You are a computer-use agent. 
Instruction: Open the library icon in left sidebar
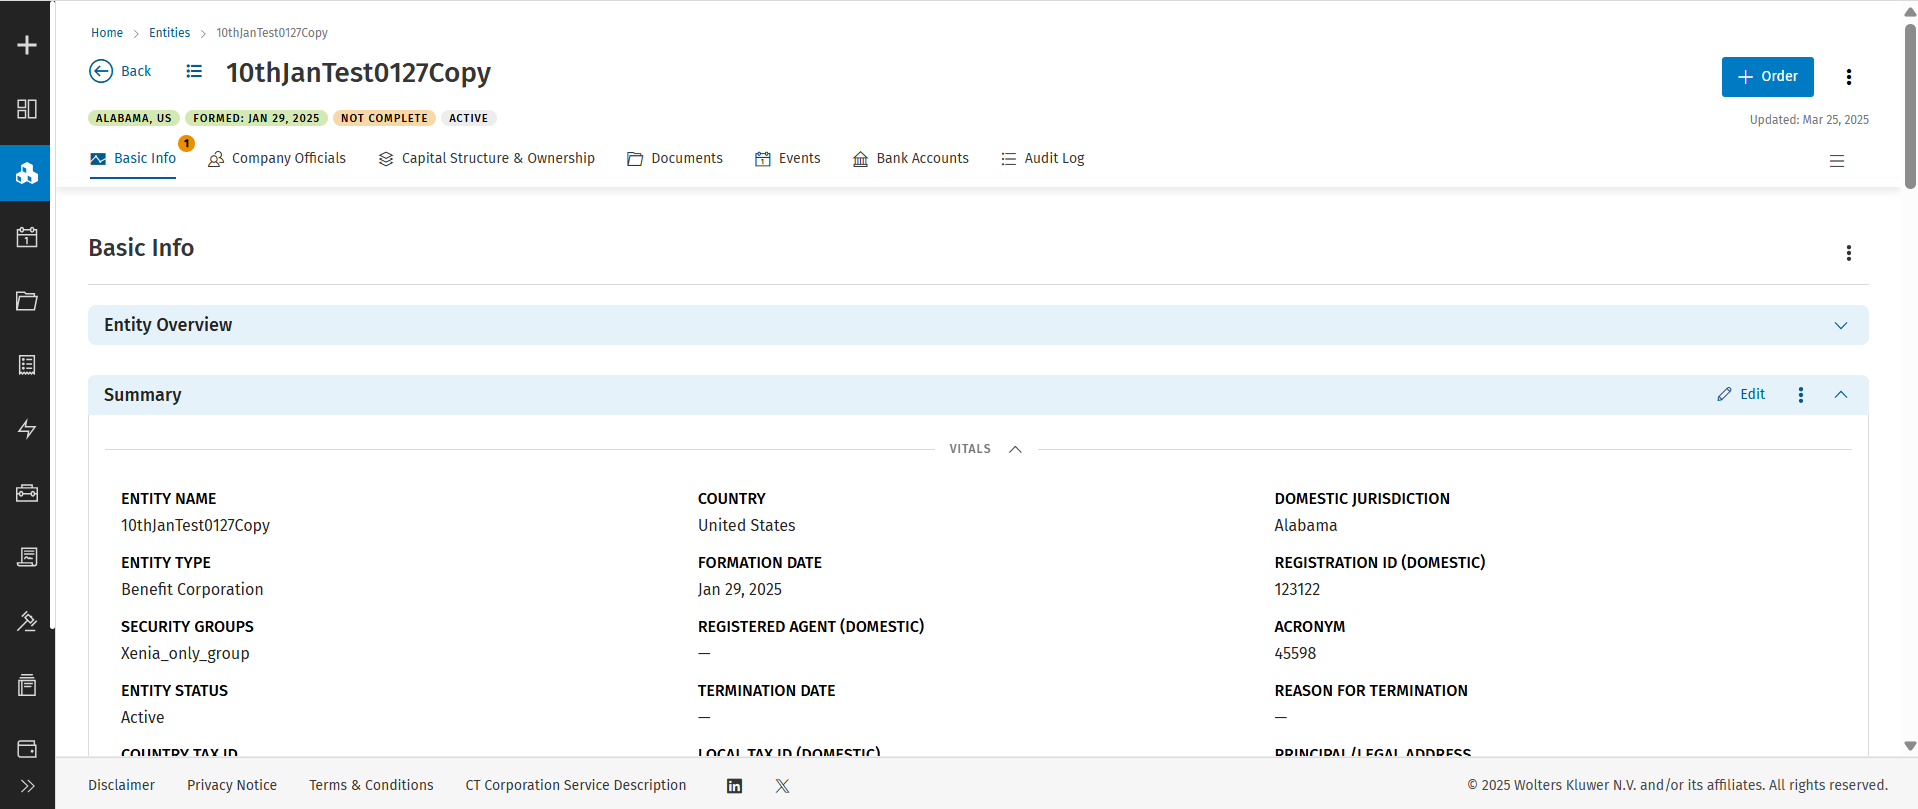tap(27, 685)
